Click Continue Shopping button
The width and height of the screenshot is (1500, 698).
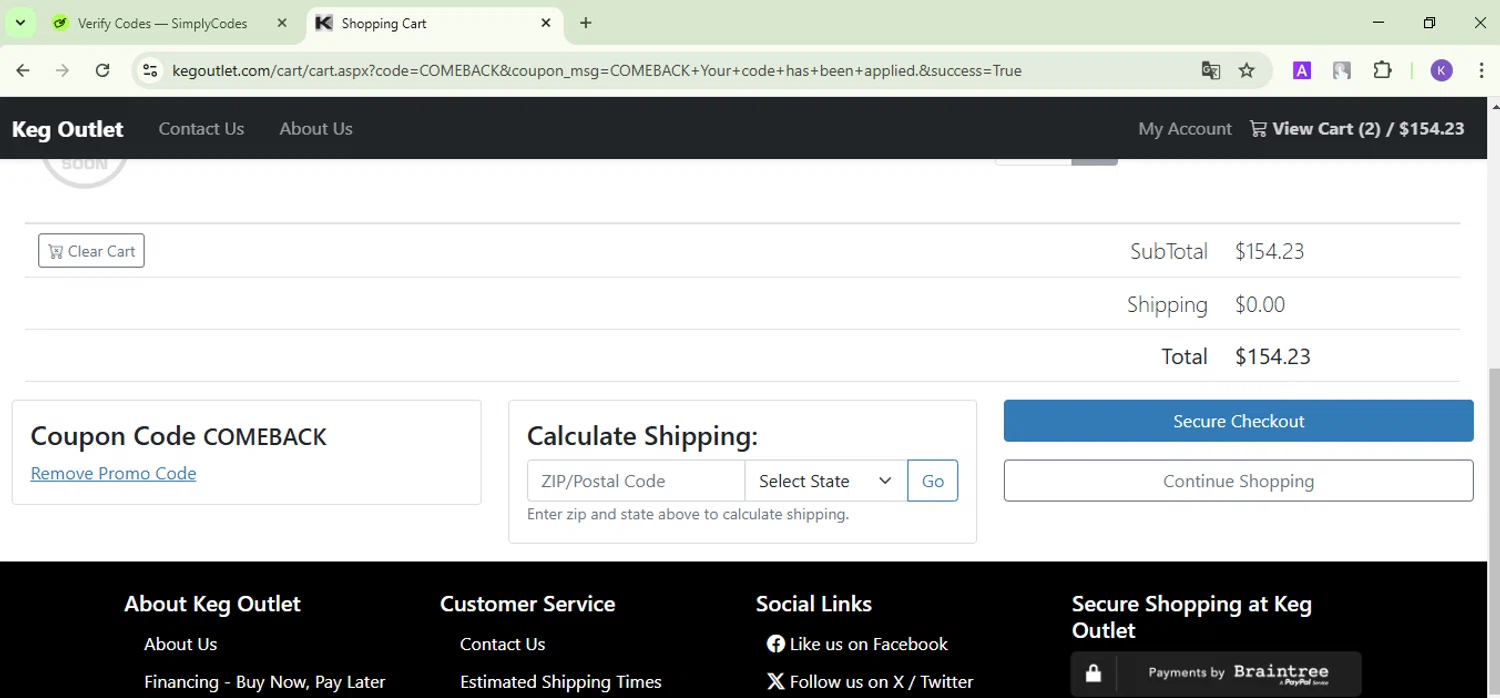point(1239,481)
